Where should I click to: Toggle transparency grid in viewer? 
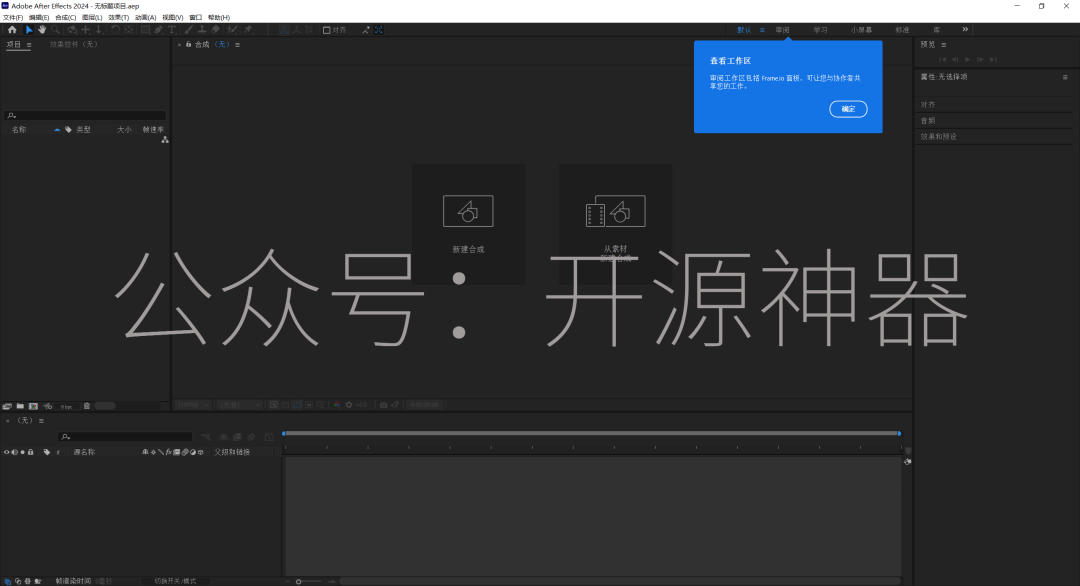pyautogui.click(x=284, y=405)
